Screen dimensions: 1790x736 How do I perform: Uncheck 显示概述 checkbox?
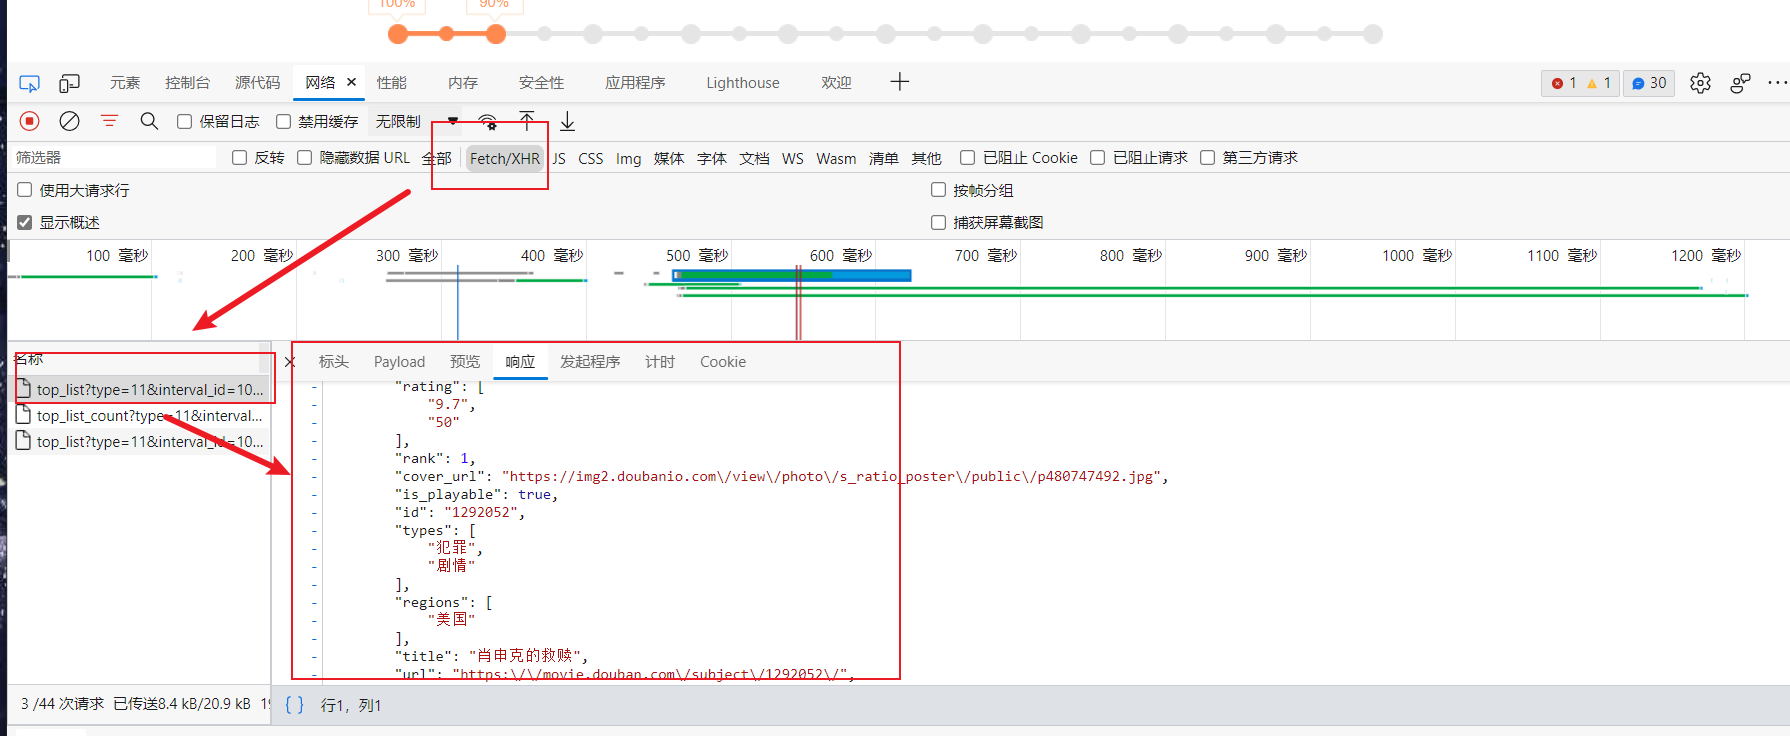(25, 222)
